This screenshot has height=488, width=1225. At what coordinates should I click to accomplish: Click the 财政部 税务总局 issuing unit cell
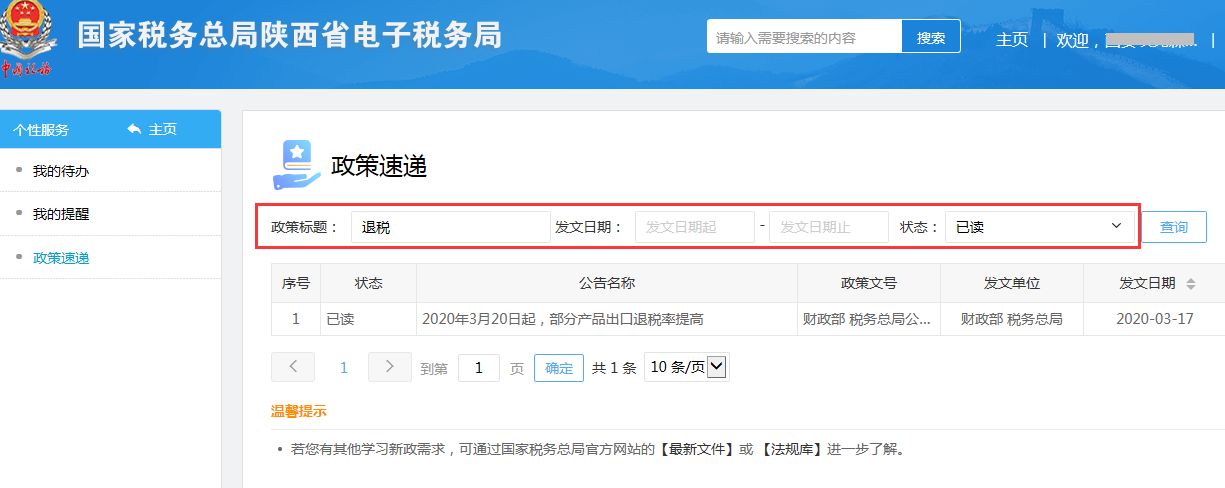1011,320
